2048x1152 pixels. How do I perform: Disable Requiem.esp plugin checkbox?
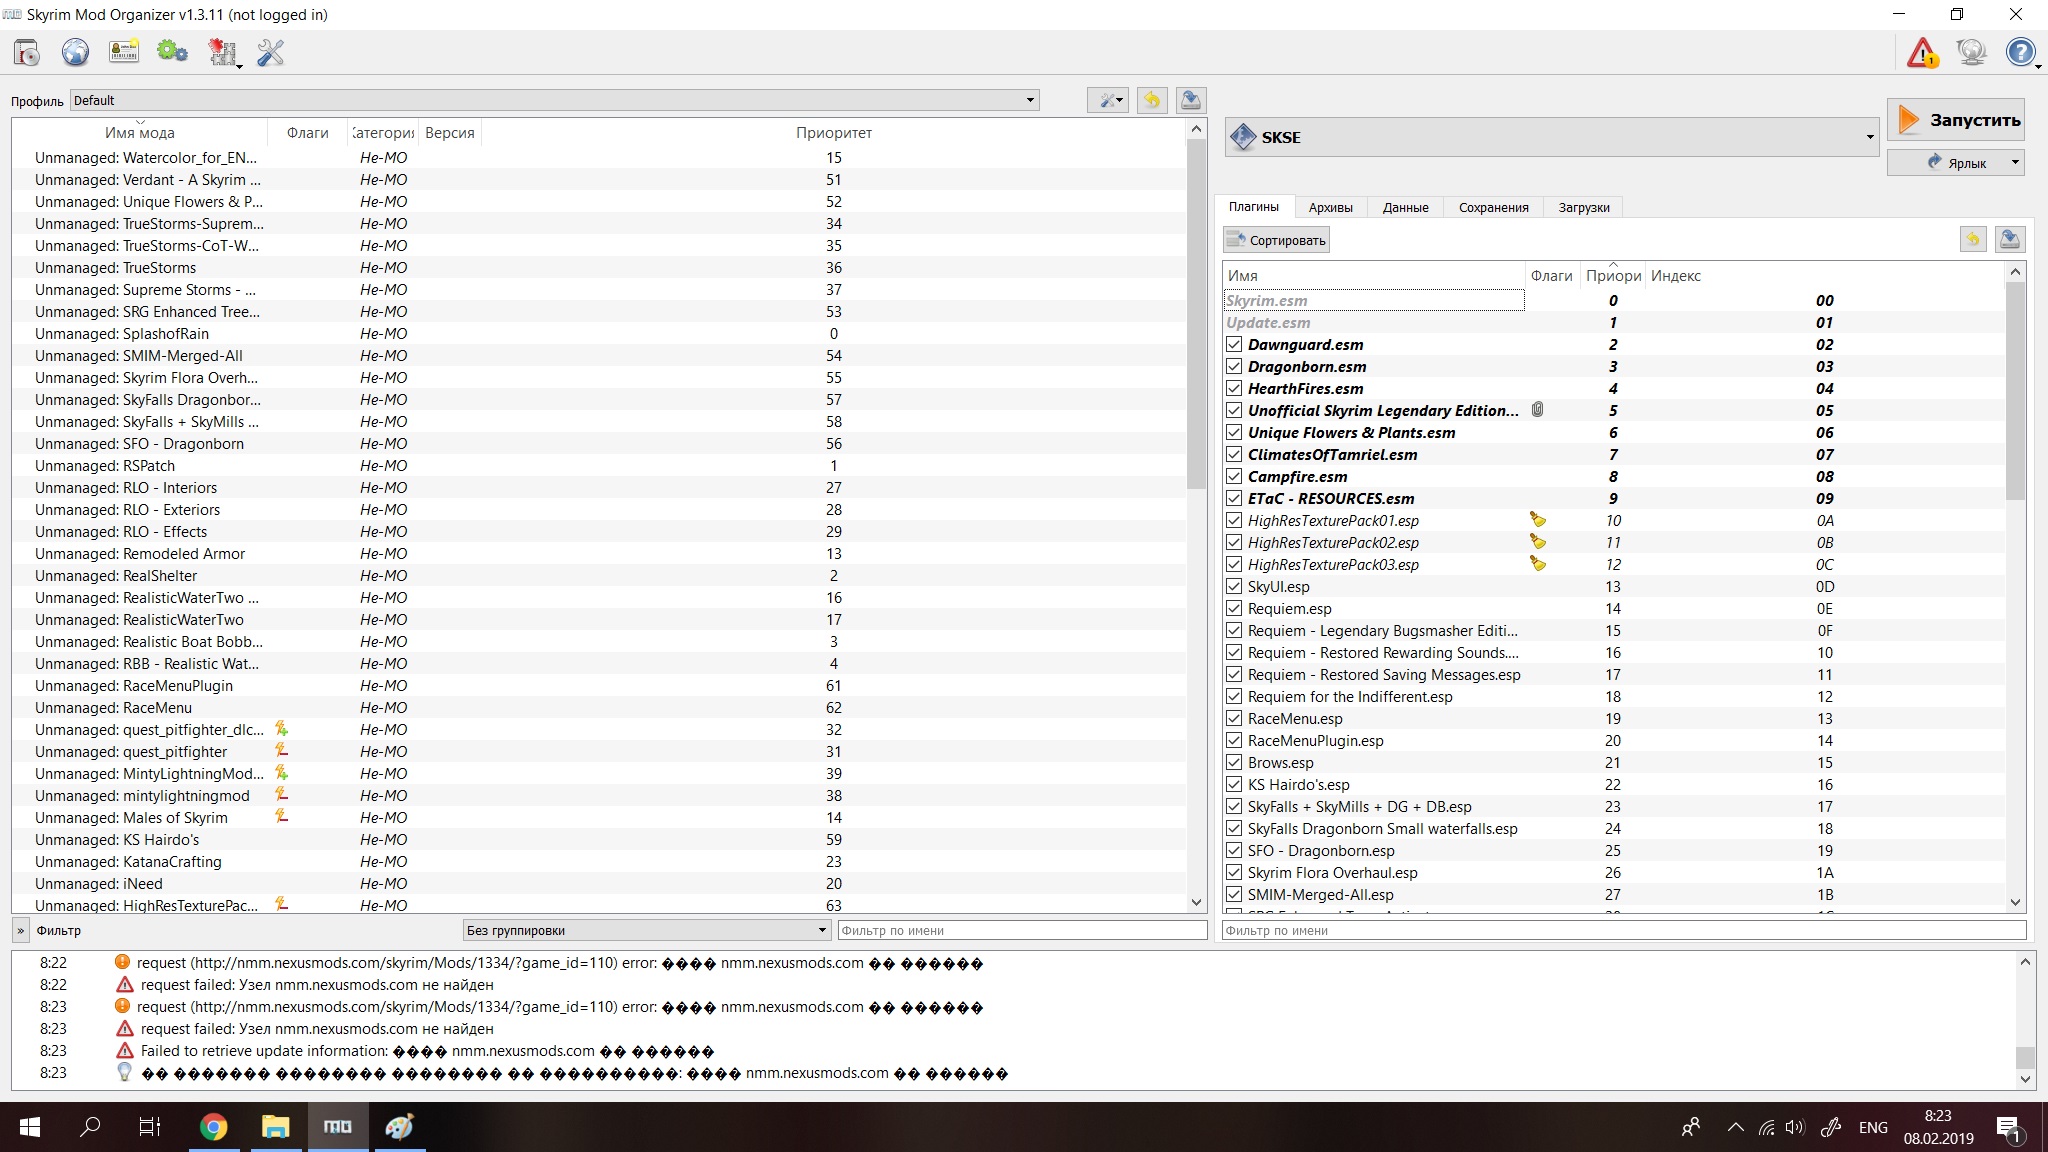tap(1234, 608)
